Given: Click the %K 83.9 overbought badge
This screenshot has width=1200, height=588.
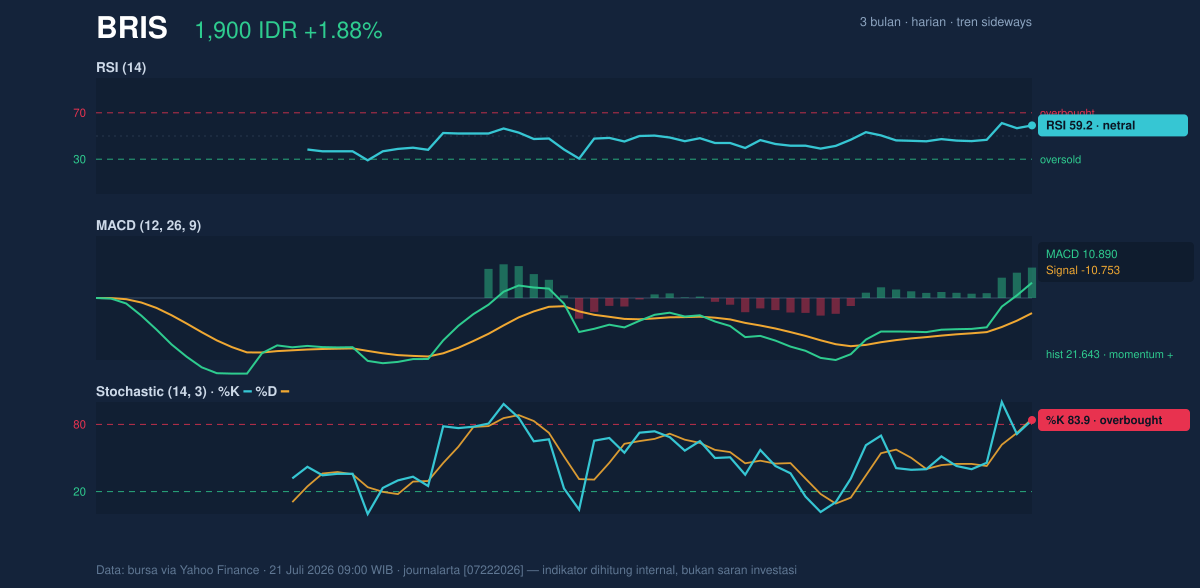Looking at the screenshot, I should [1113, 420].
